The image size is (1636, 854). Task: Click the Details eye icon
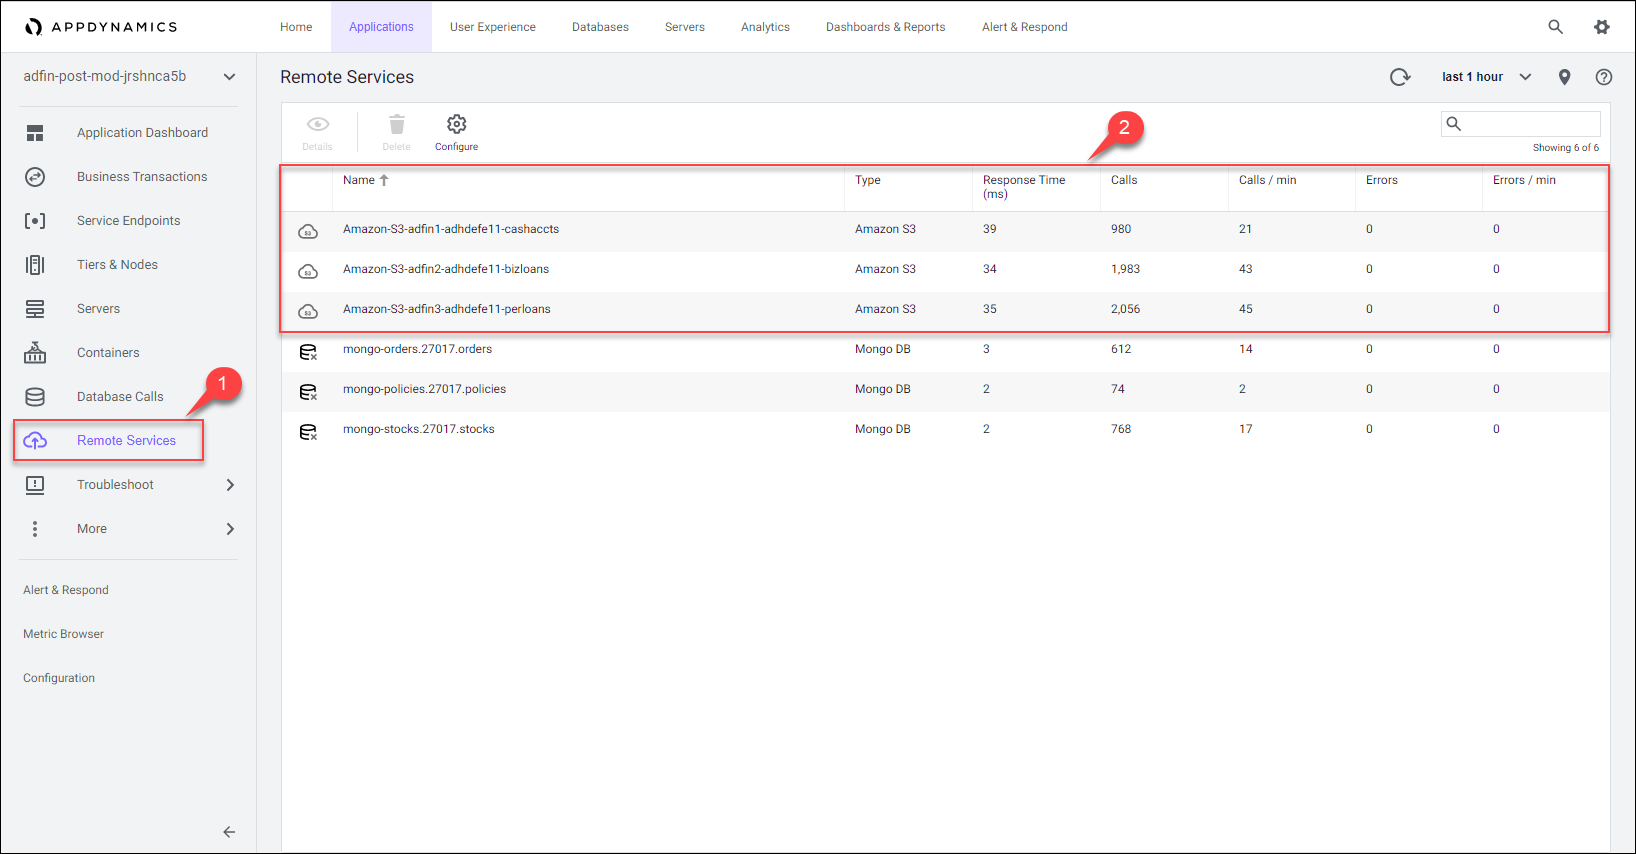(317, 125)
